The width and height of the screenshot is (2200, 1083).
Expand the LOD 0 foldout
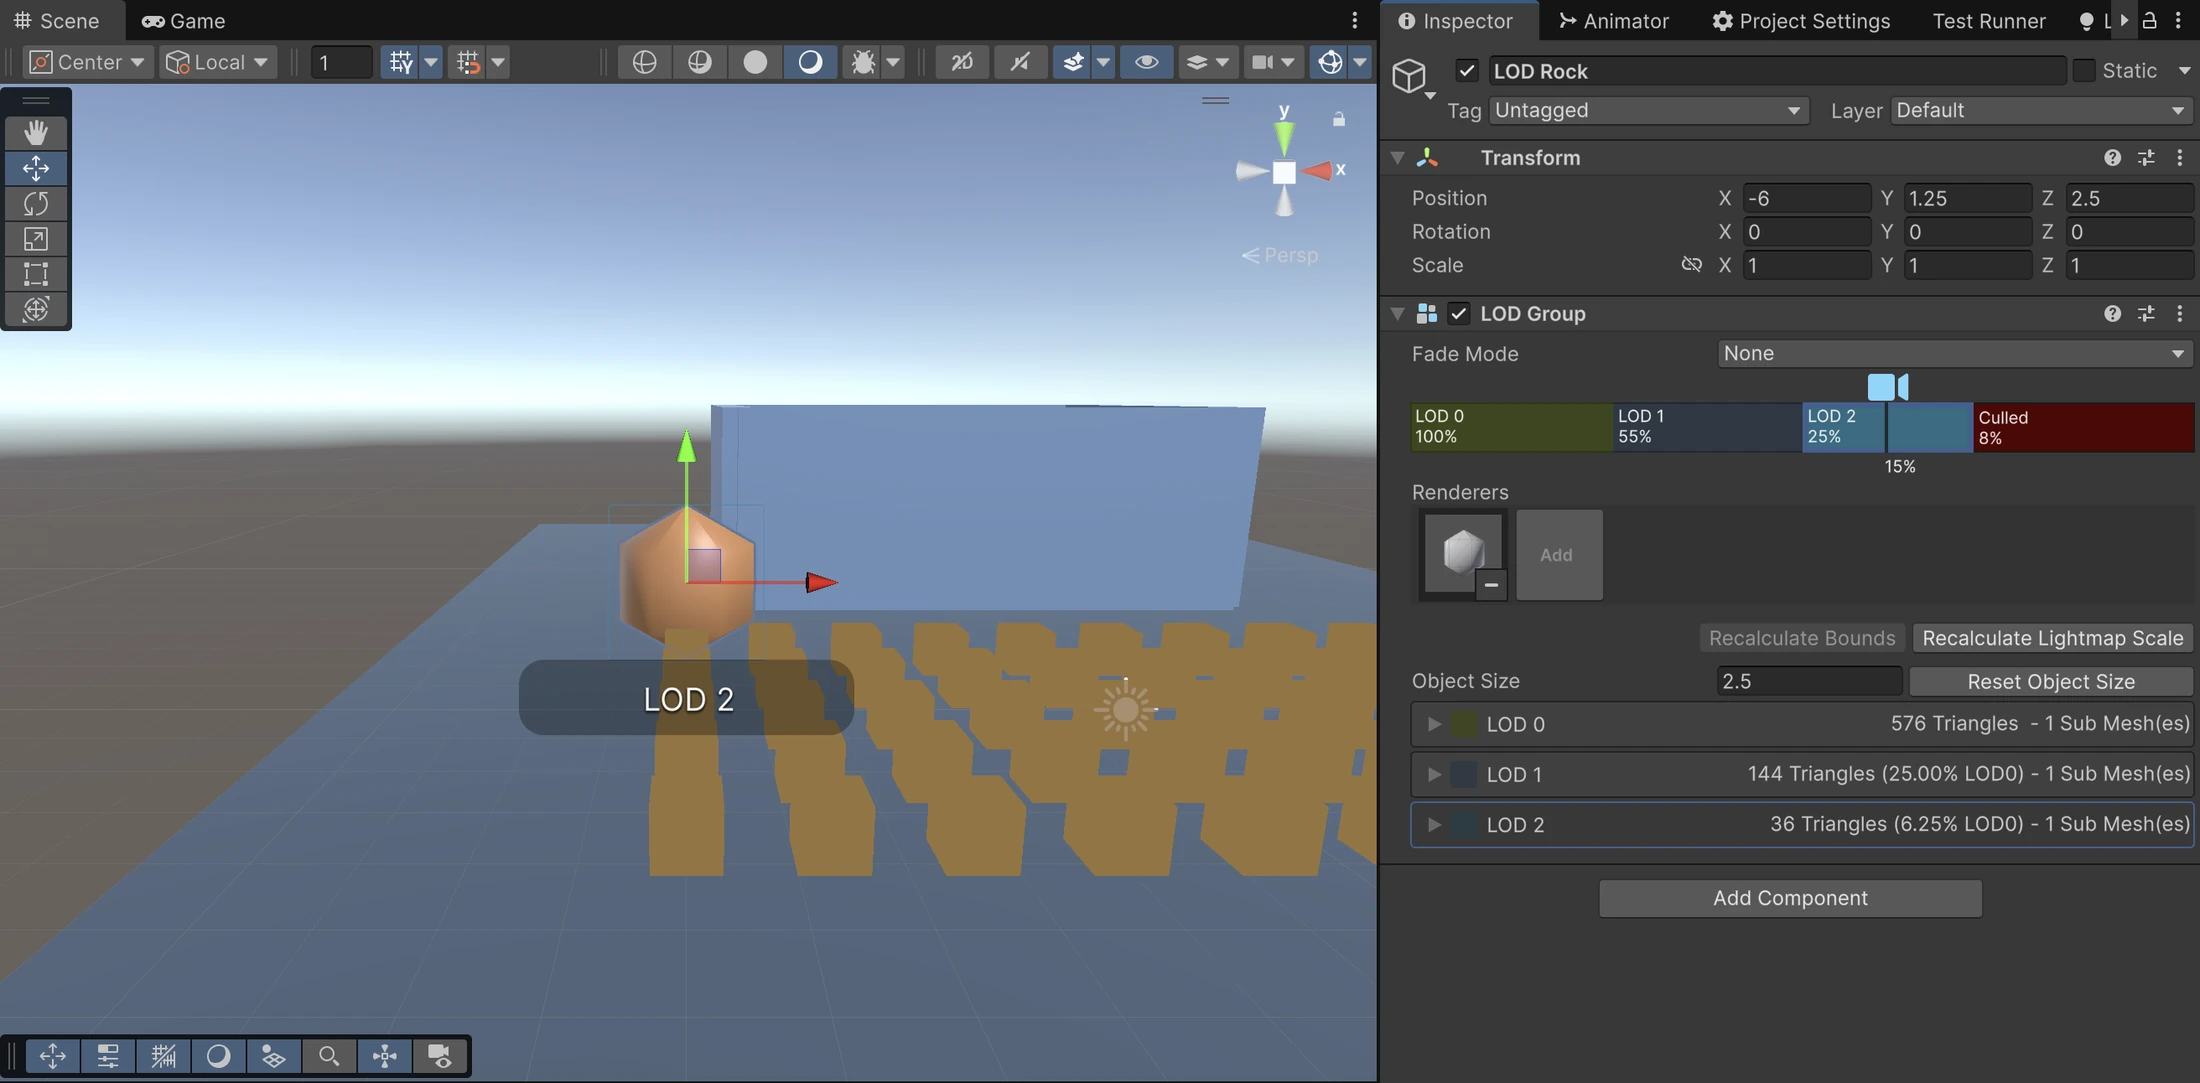coord(1434,723)
